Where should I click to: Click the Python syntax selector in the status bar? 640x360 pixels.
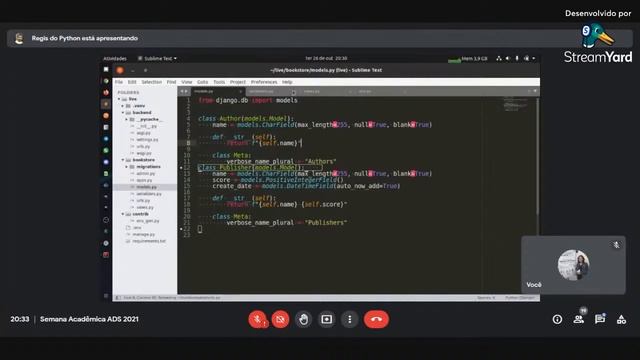[520, 298]
